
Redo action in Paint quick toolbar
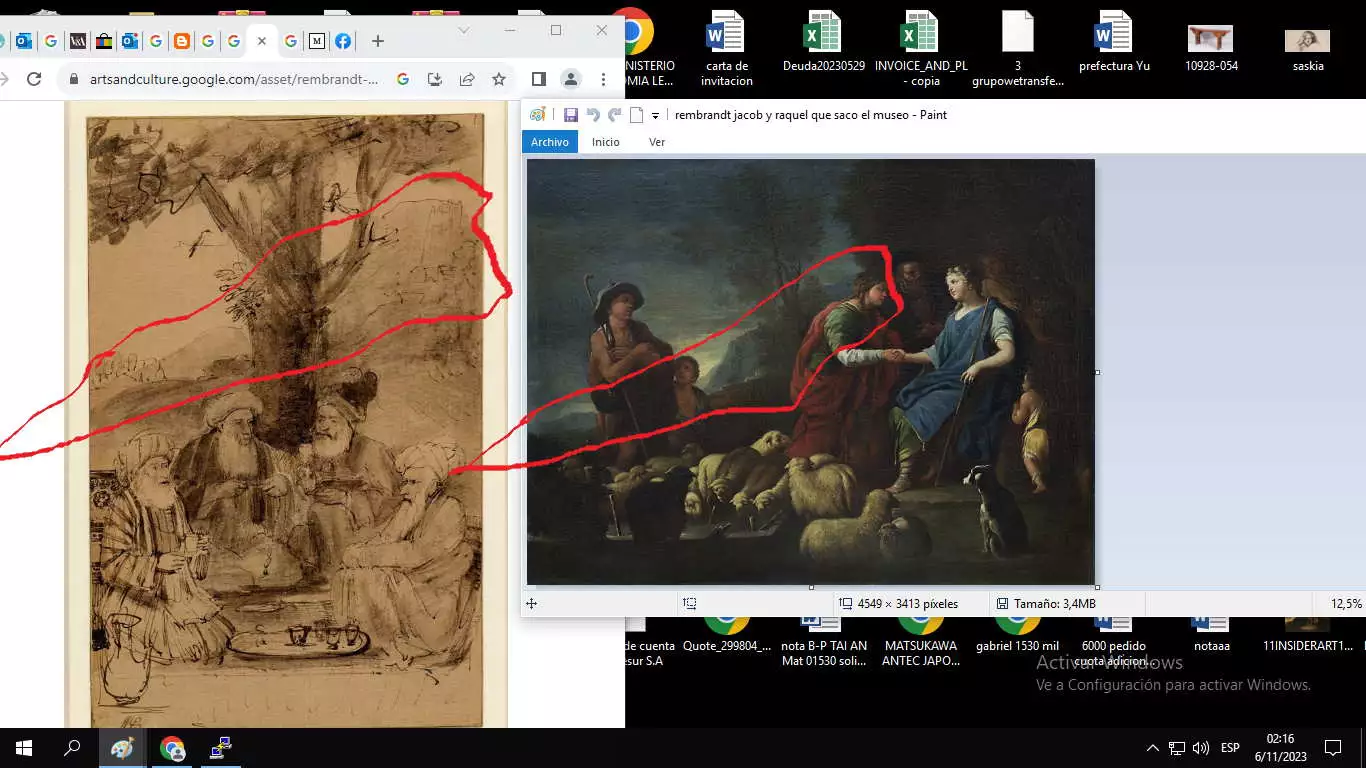pyautogui.click(x=615, y=115)
